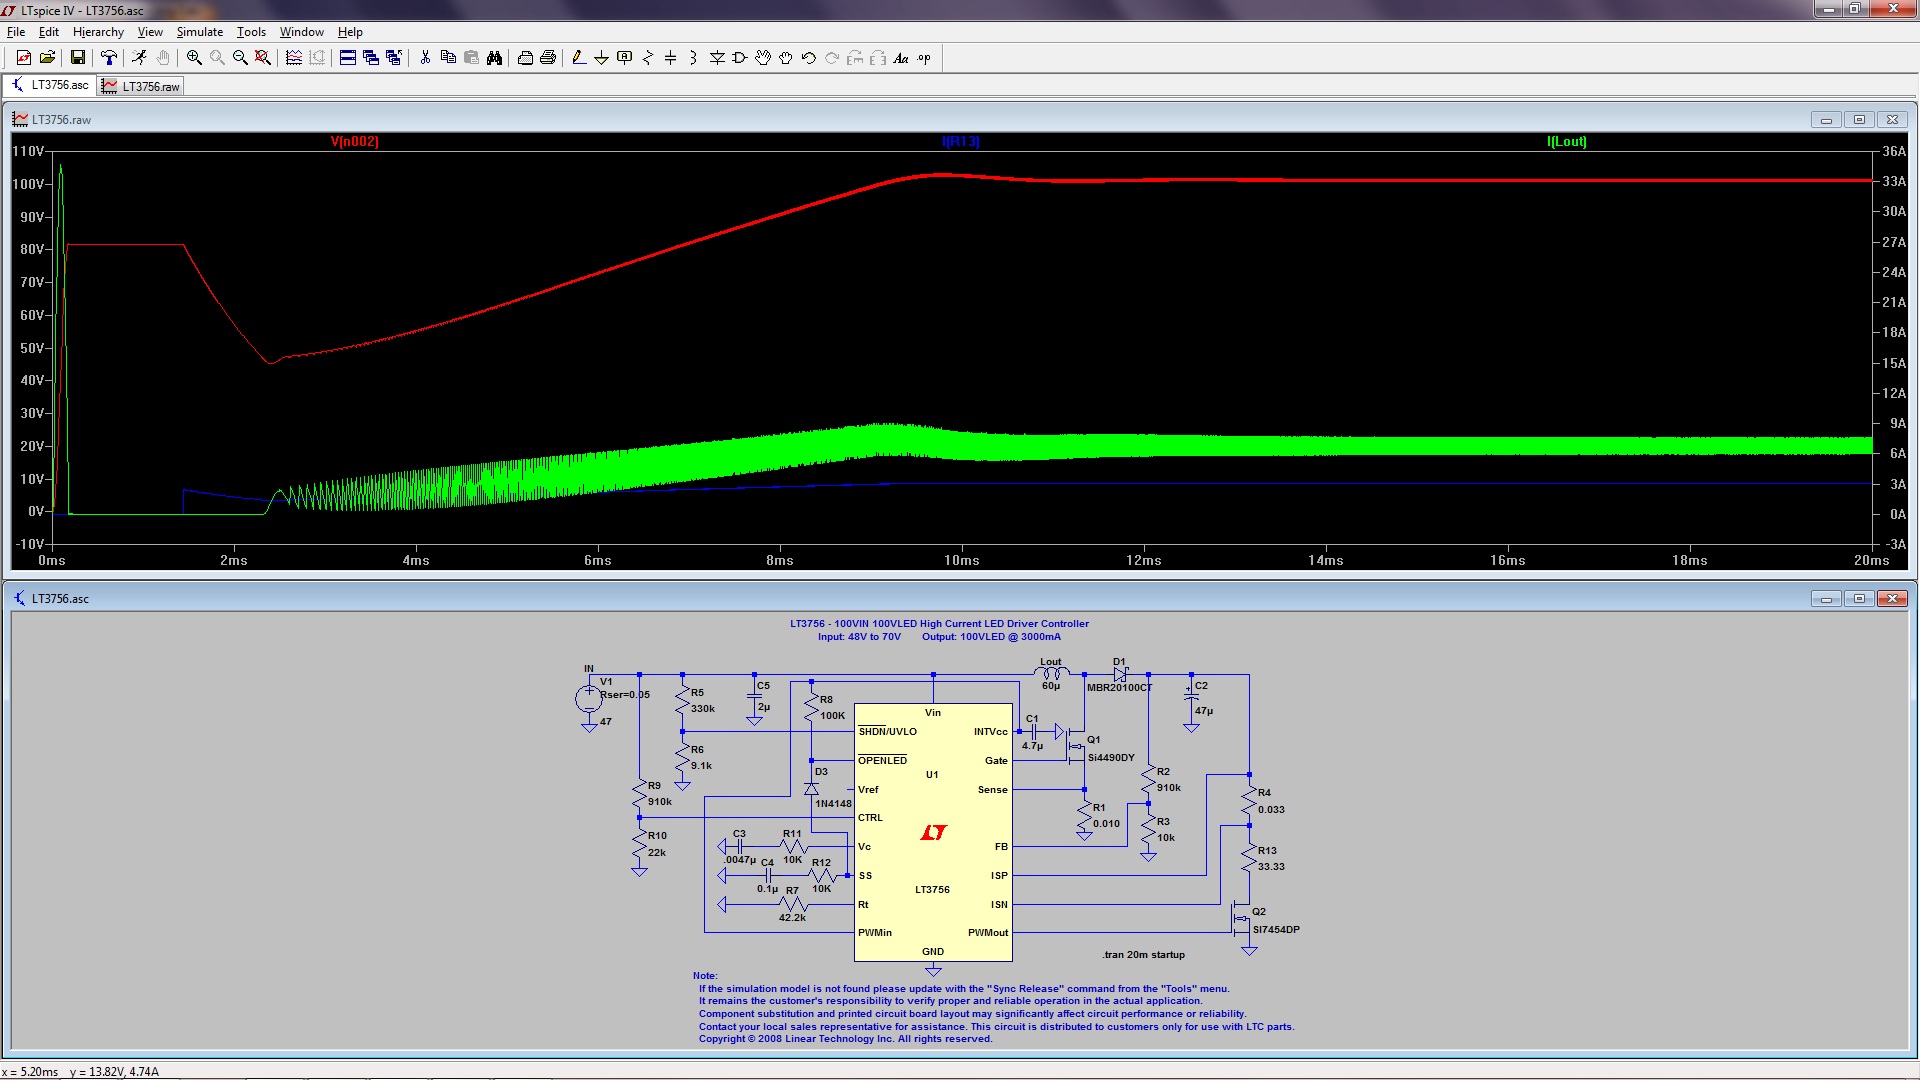Click the Undo arrow icon
Screen dimensions: 1920x1080
(809, 58)
